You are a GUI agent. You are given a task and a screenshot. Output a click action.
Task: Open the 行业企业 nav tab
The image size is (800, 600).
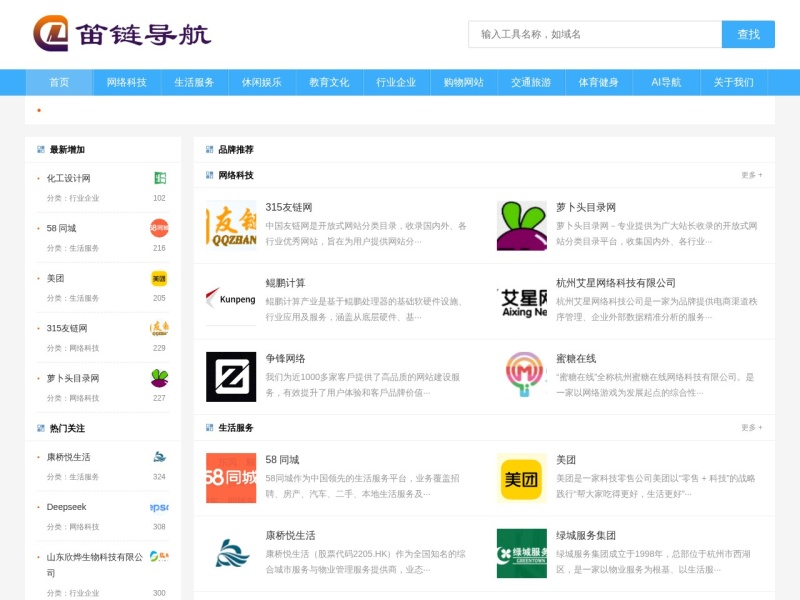click(x=396, y=82)
